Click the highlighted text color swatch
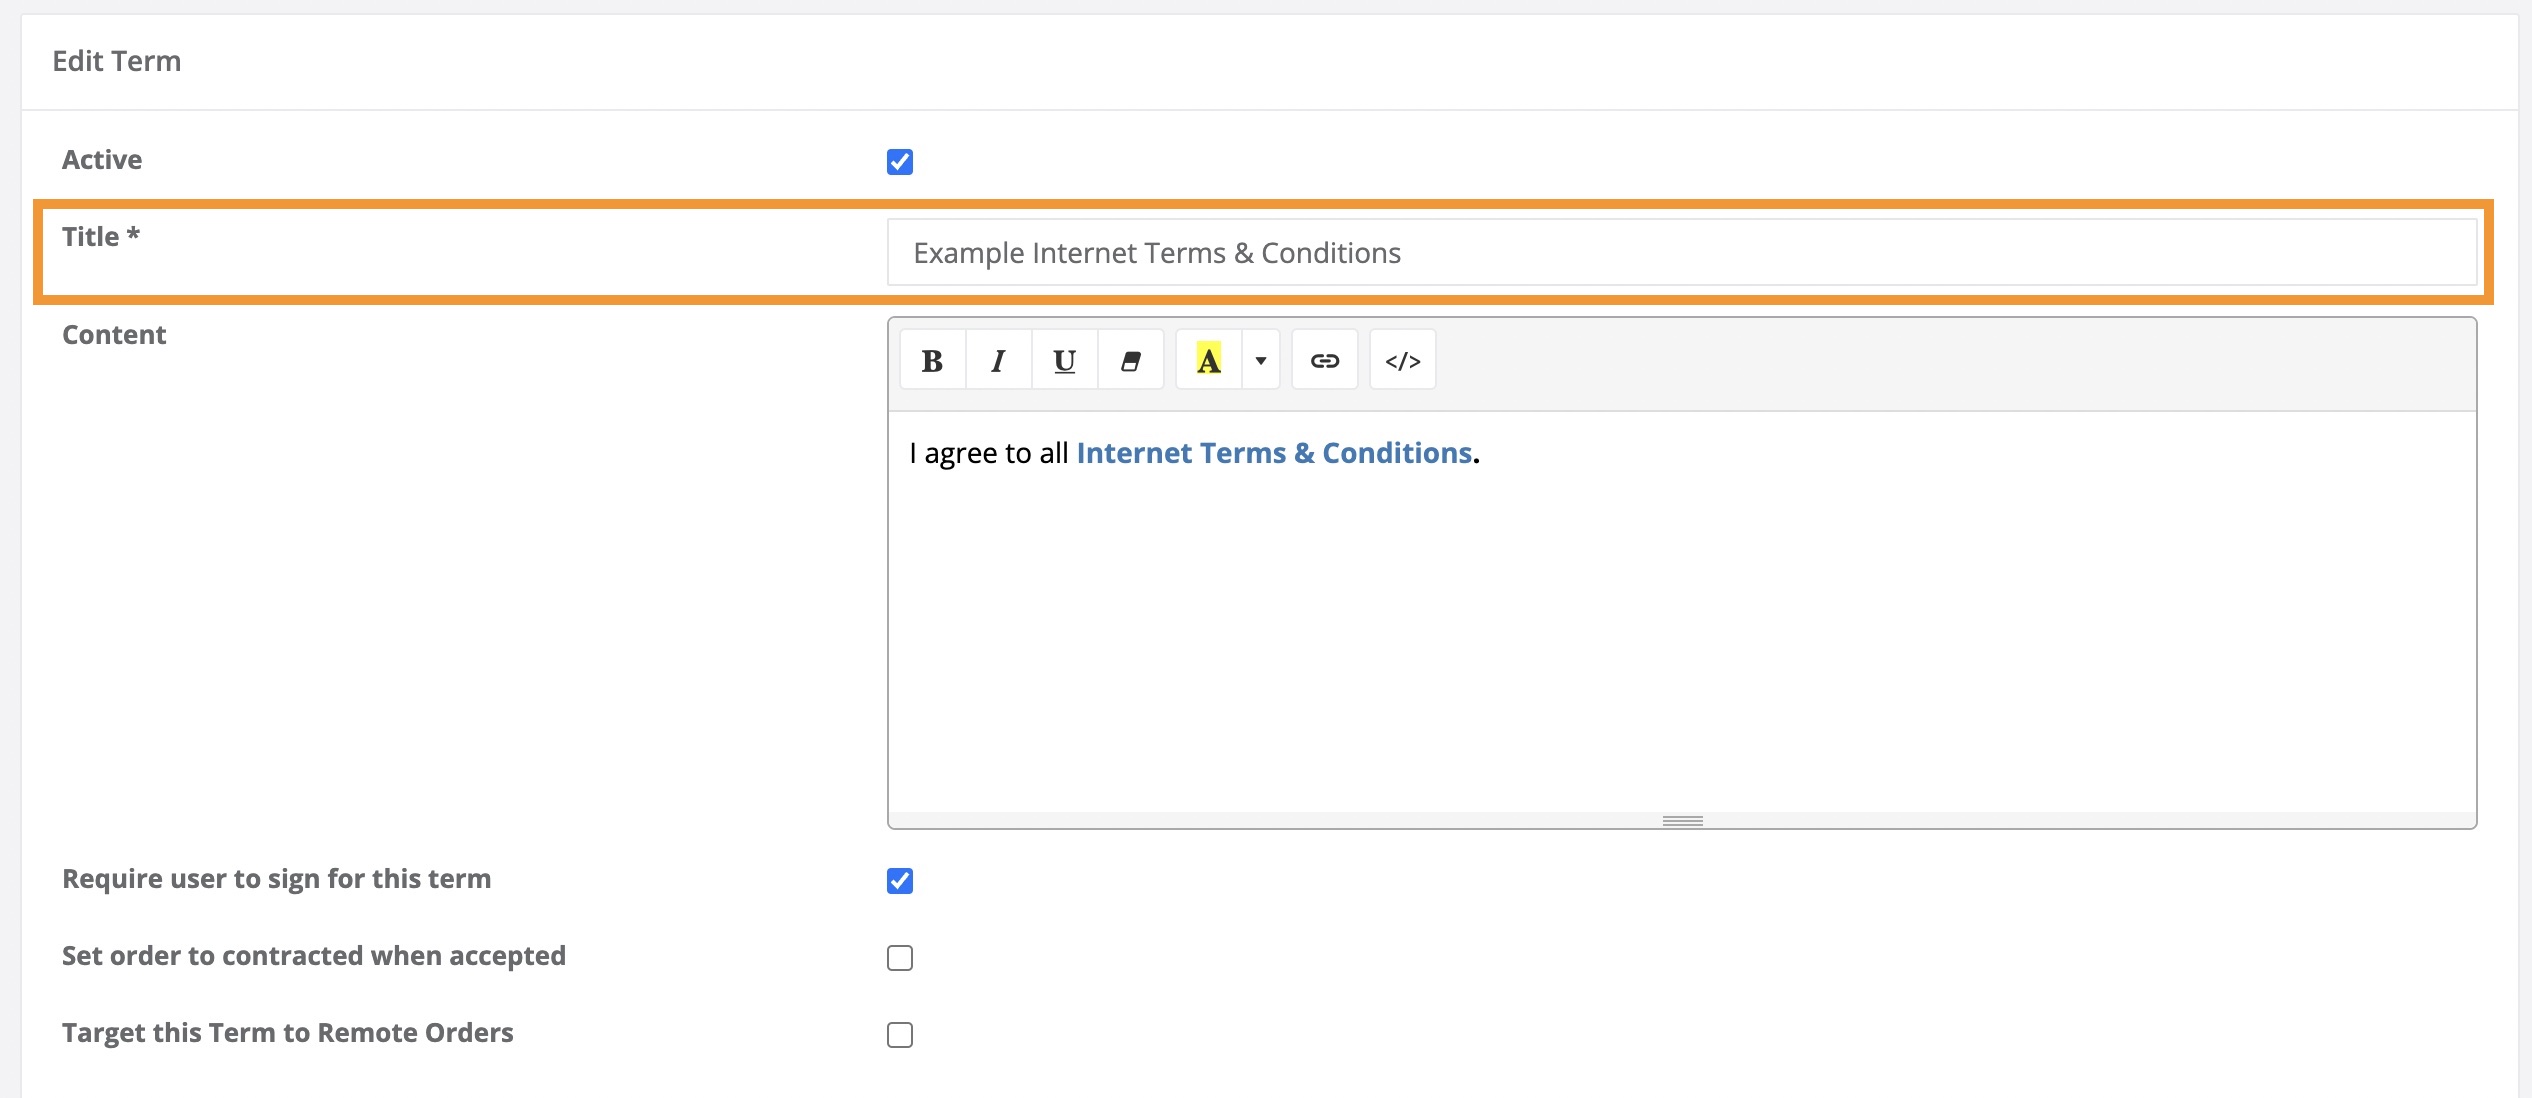 [x=1209, y=360]
